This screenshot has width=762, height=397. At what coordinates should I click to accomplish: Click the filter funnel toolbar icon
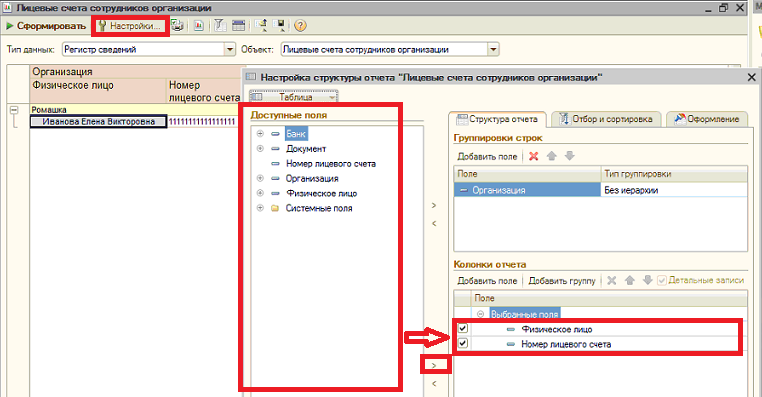click(220, 26)
